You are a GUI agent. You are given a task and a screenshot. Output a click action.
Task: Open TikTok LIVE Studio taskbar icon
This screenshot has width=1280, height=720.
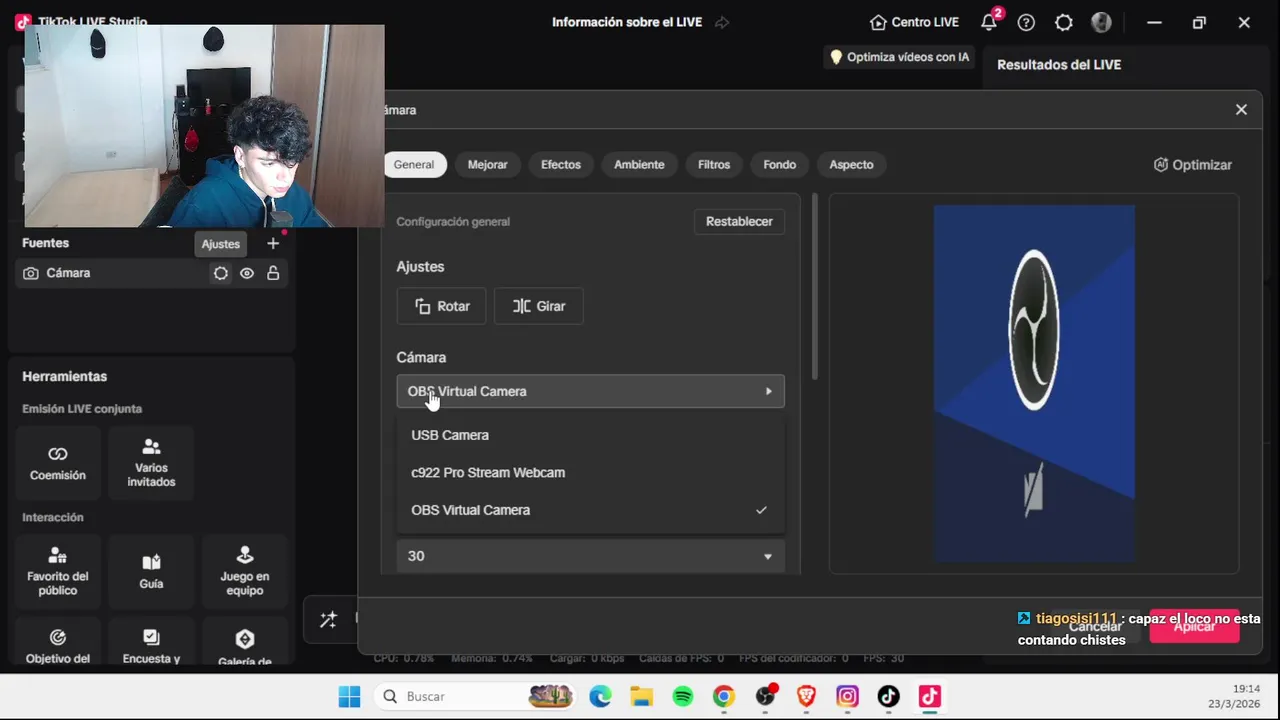tap(930, 696)
